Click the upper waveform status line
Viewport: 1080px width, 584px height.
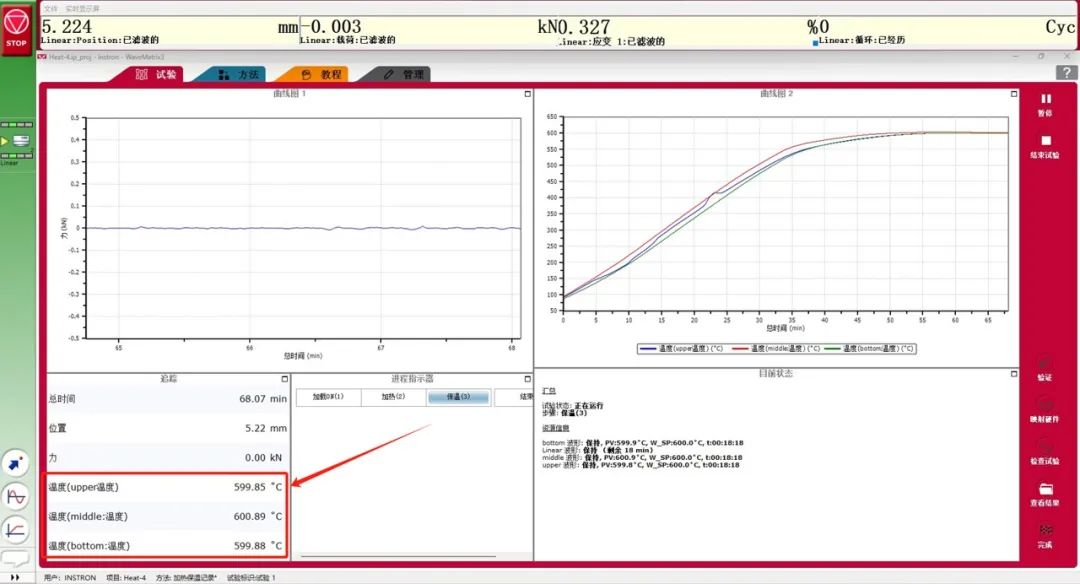pyautogui.click(x=641, y=465)
